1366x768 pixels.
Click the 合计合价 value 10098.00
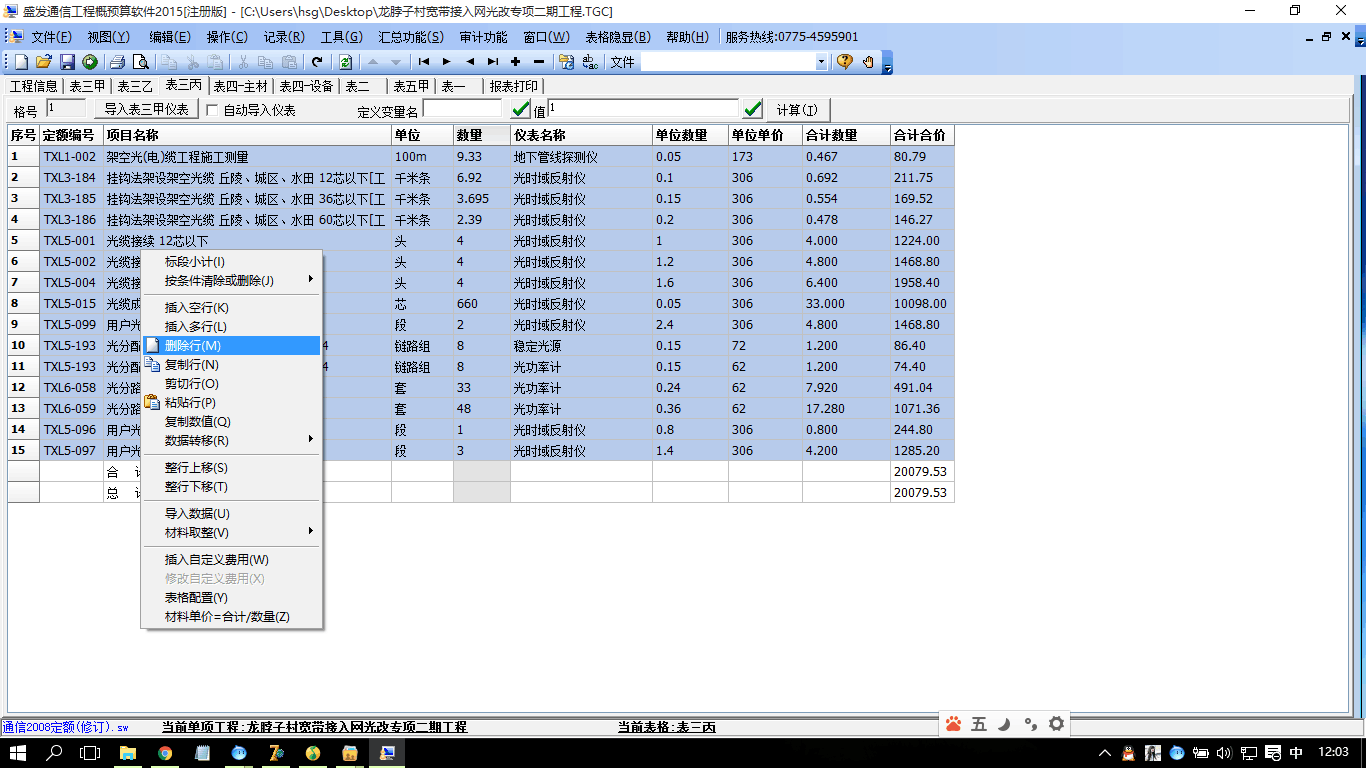(x=922, y=304)
